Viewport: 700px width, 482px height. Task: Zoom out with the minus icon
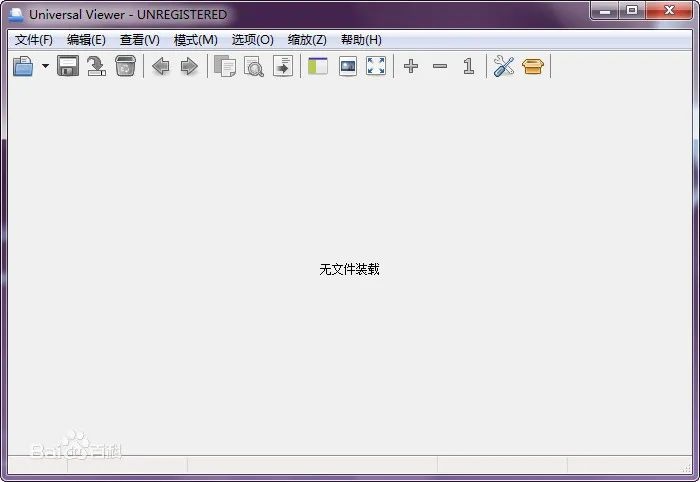[x=440, y=66]
